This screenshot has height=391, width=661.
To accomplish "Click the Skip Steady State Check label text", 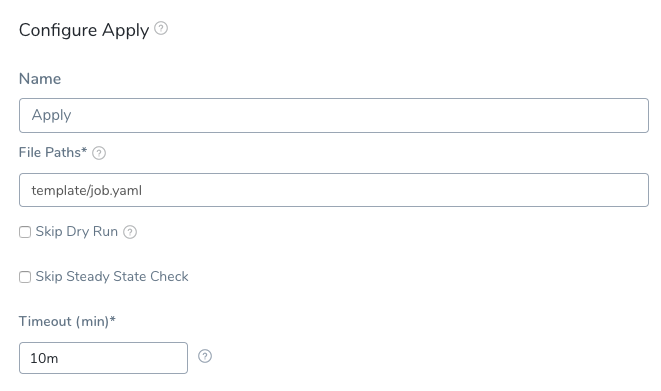I will tap(112, 276).
